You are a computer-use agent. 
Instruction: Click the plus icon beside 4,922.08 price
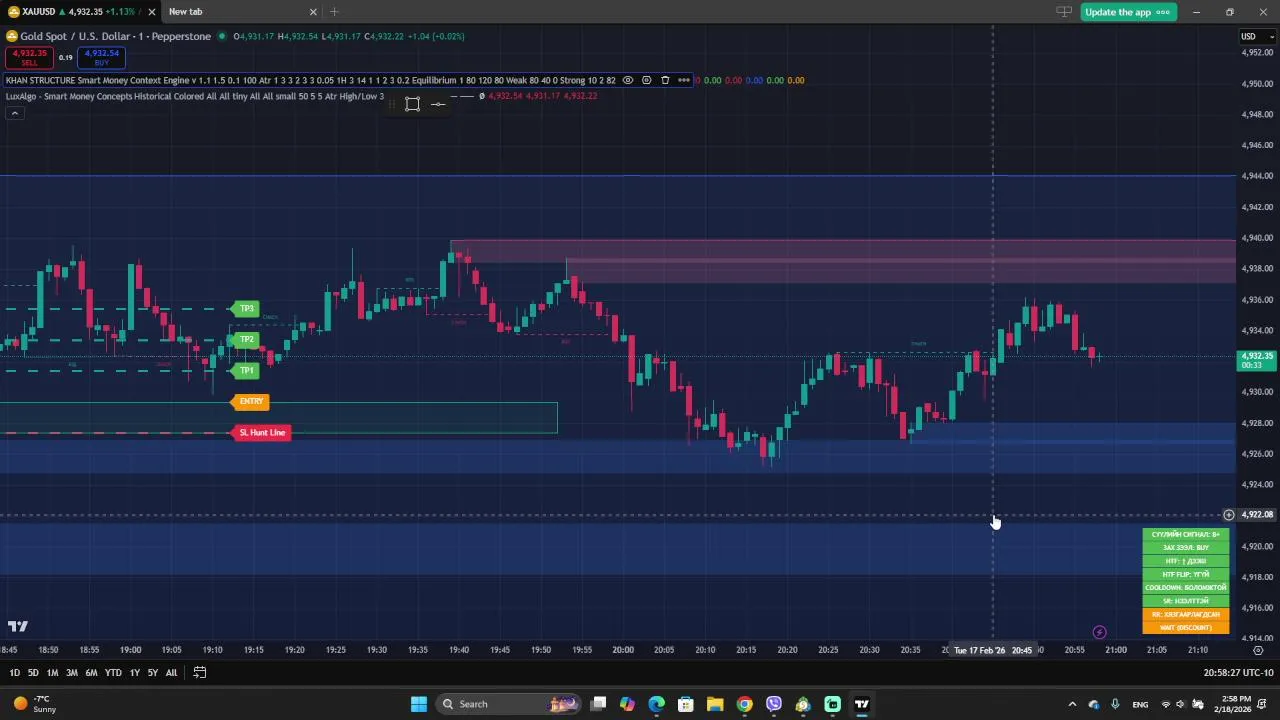(1229, 515)
